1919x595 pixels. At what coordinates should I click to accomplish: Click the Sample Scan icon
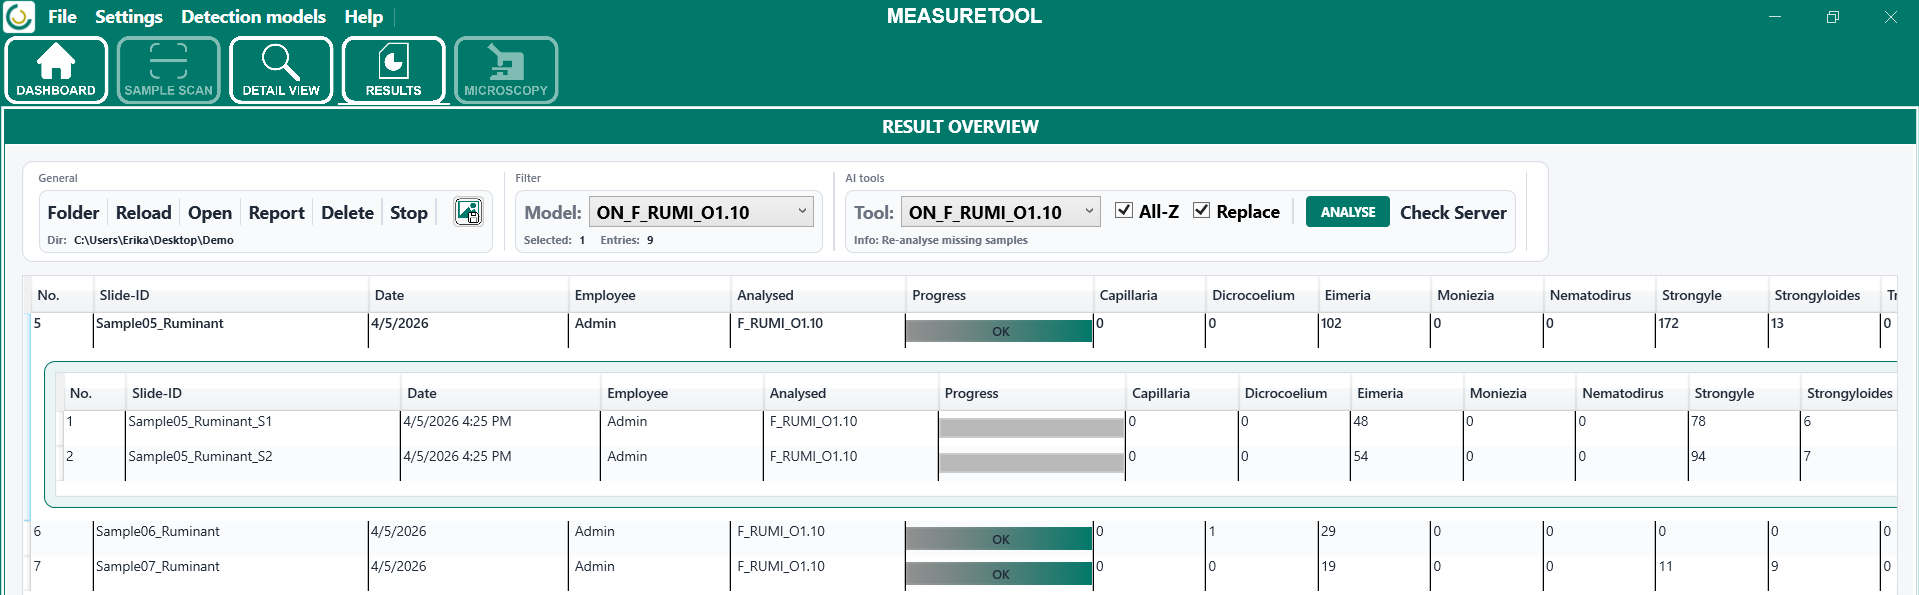tap(168, 69)
